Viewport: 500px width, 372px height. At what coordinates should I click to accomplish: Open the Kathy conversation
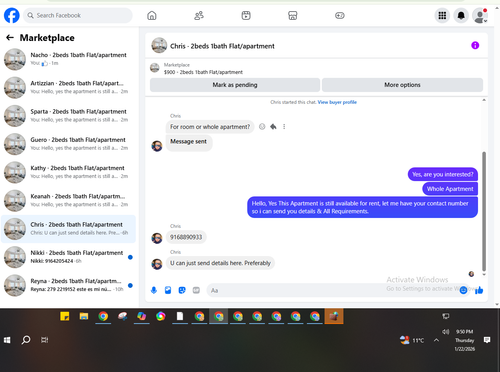[68, 172]
